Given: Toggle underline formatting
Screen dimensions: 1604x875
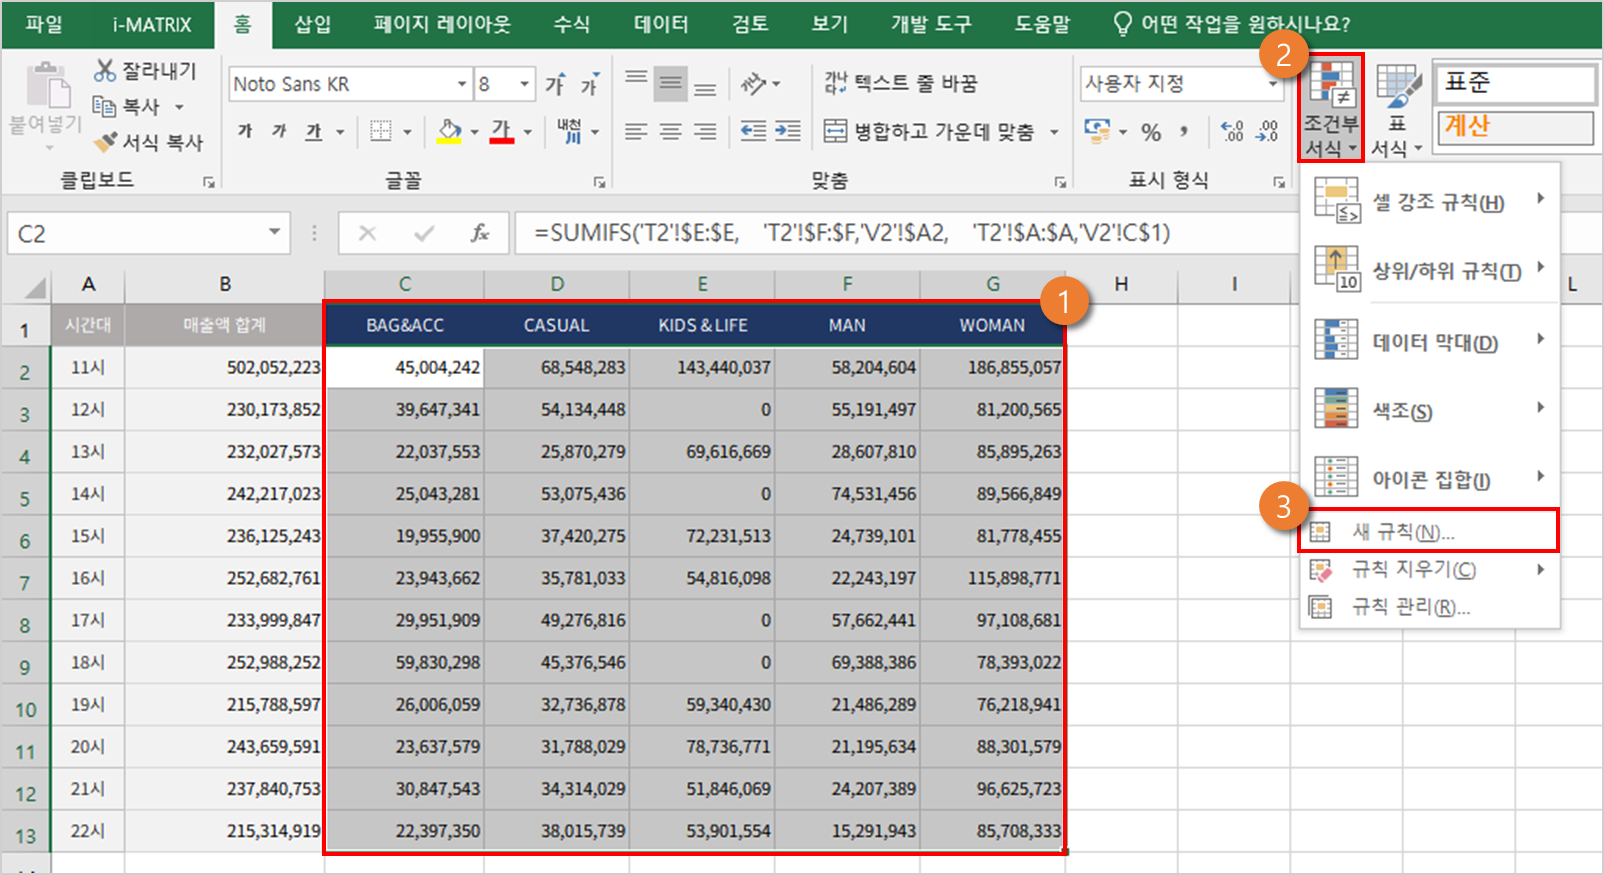Looking at the screenshot, I should click(314, 131).
